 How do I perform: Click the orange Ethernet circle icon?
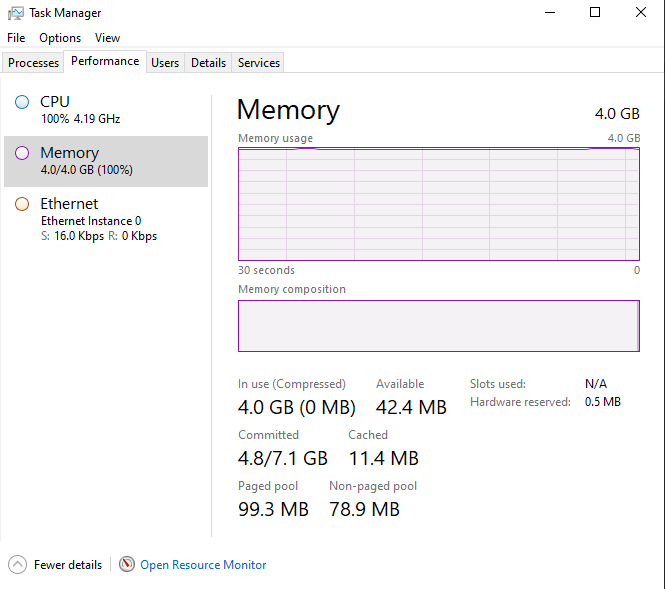click(x=22, y=204)
